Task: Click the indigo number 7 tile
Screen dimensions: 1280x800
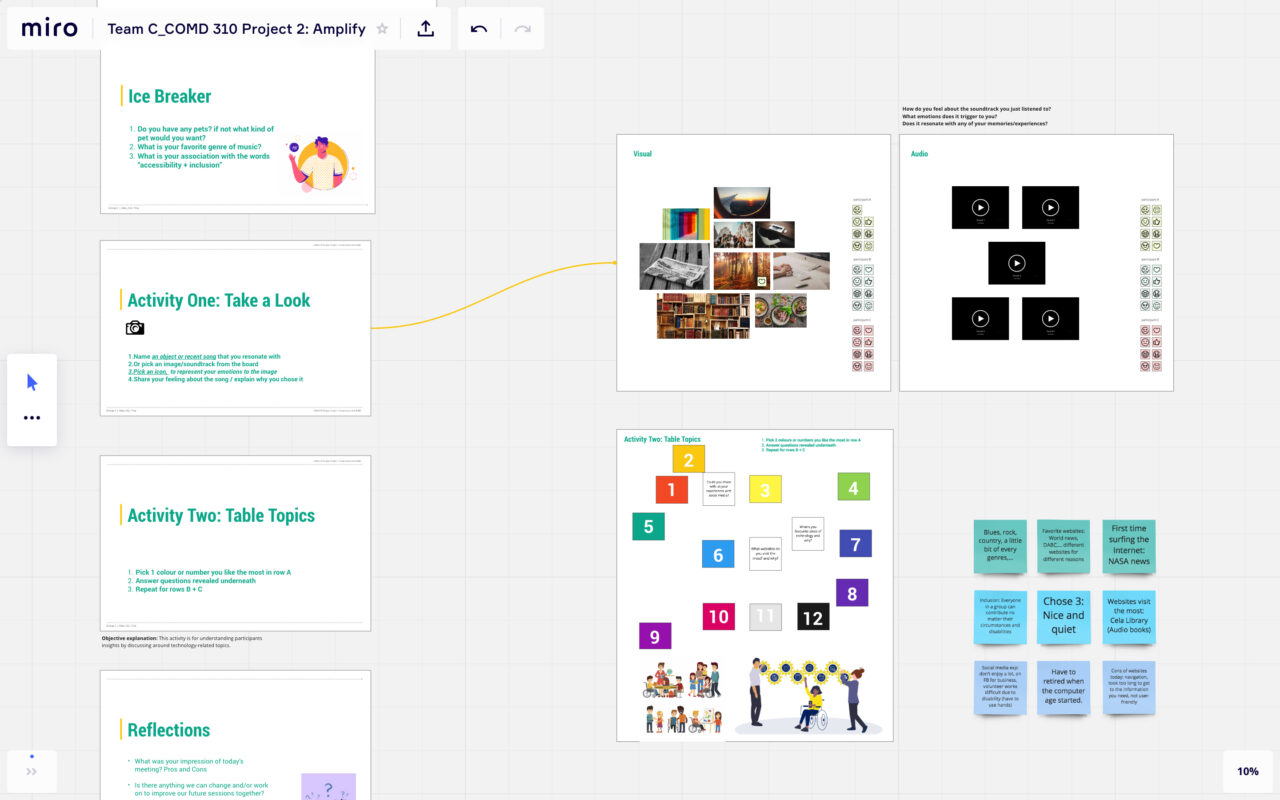Action: point(855,544)
